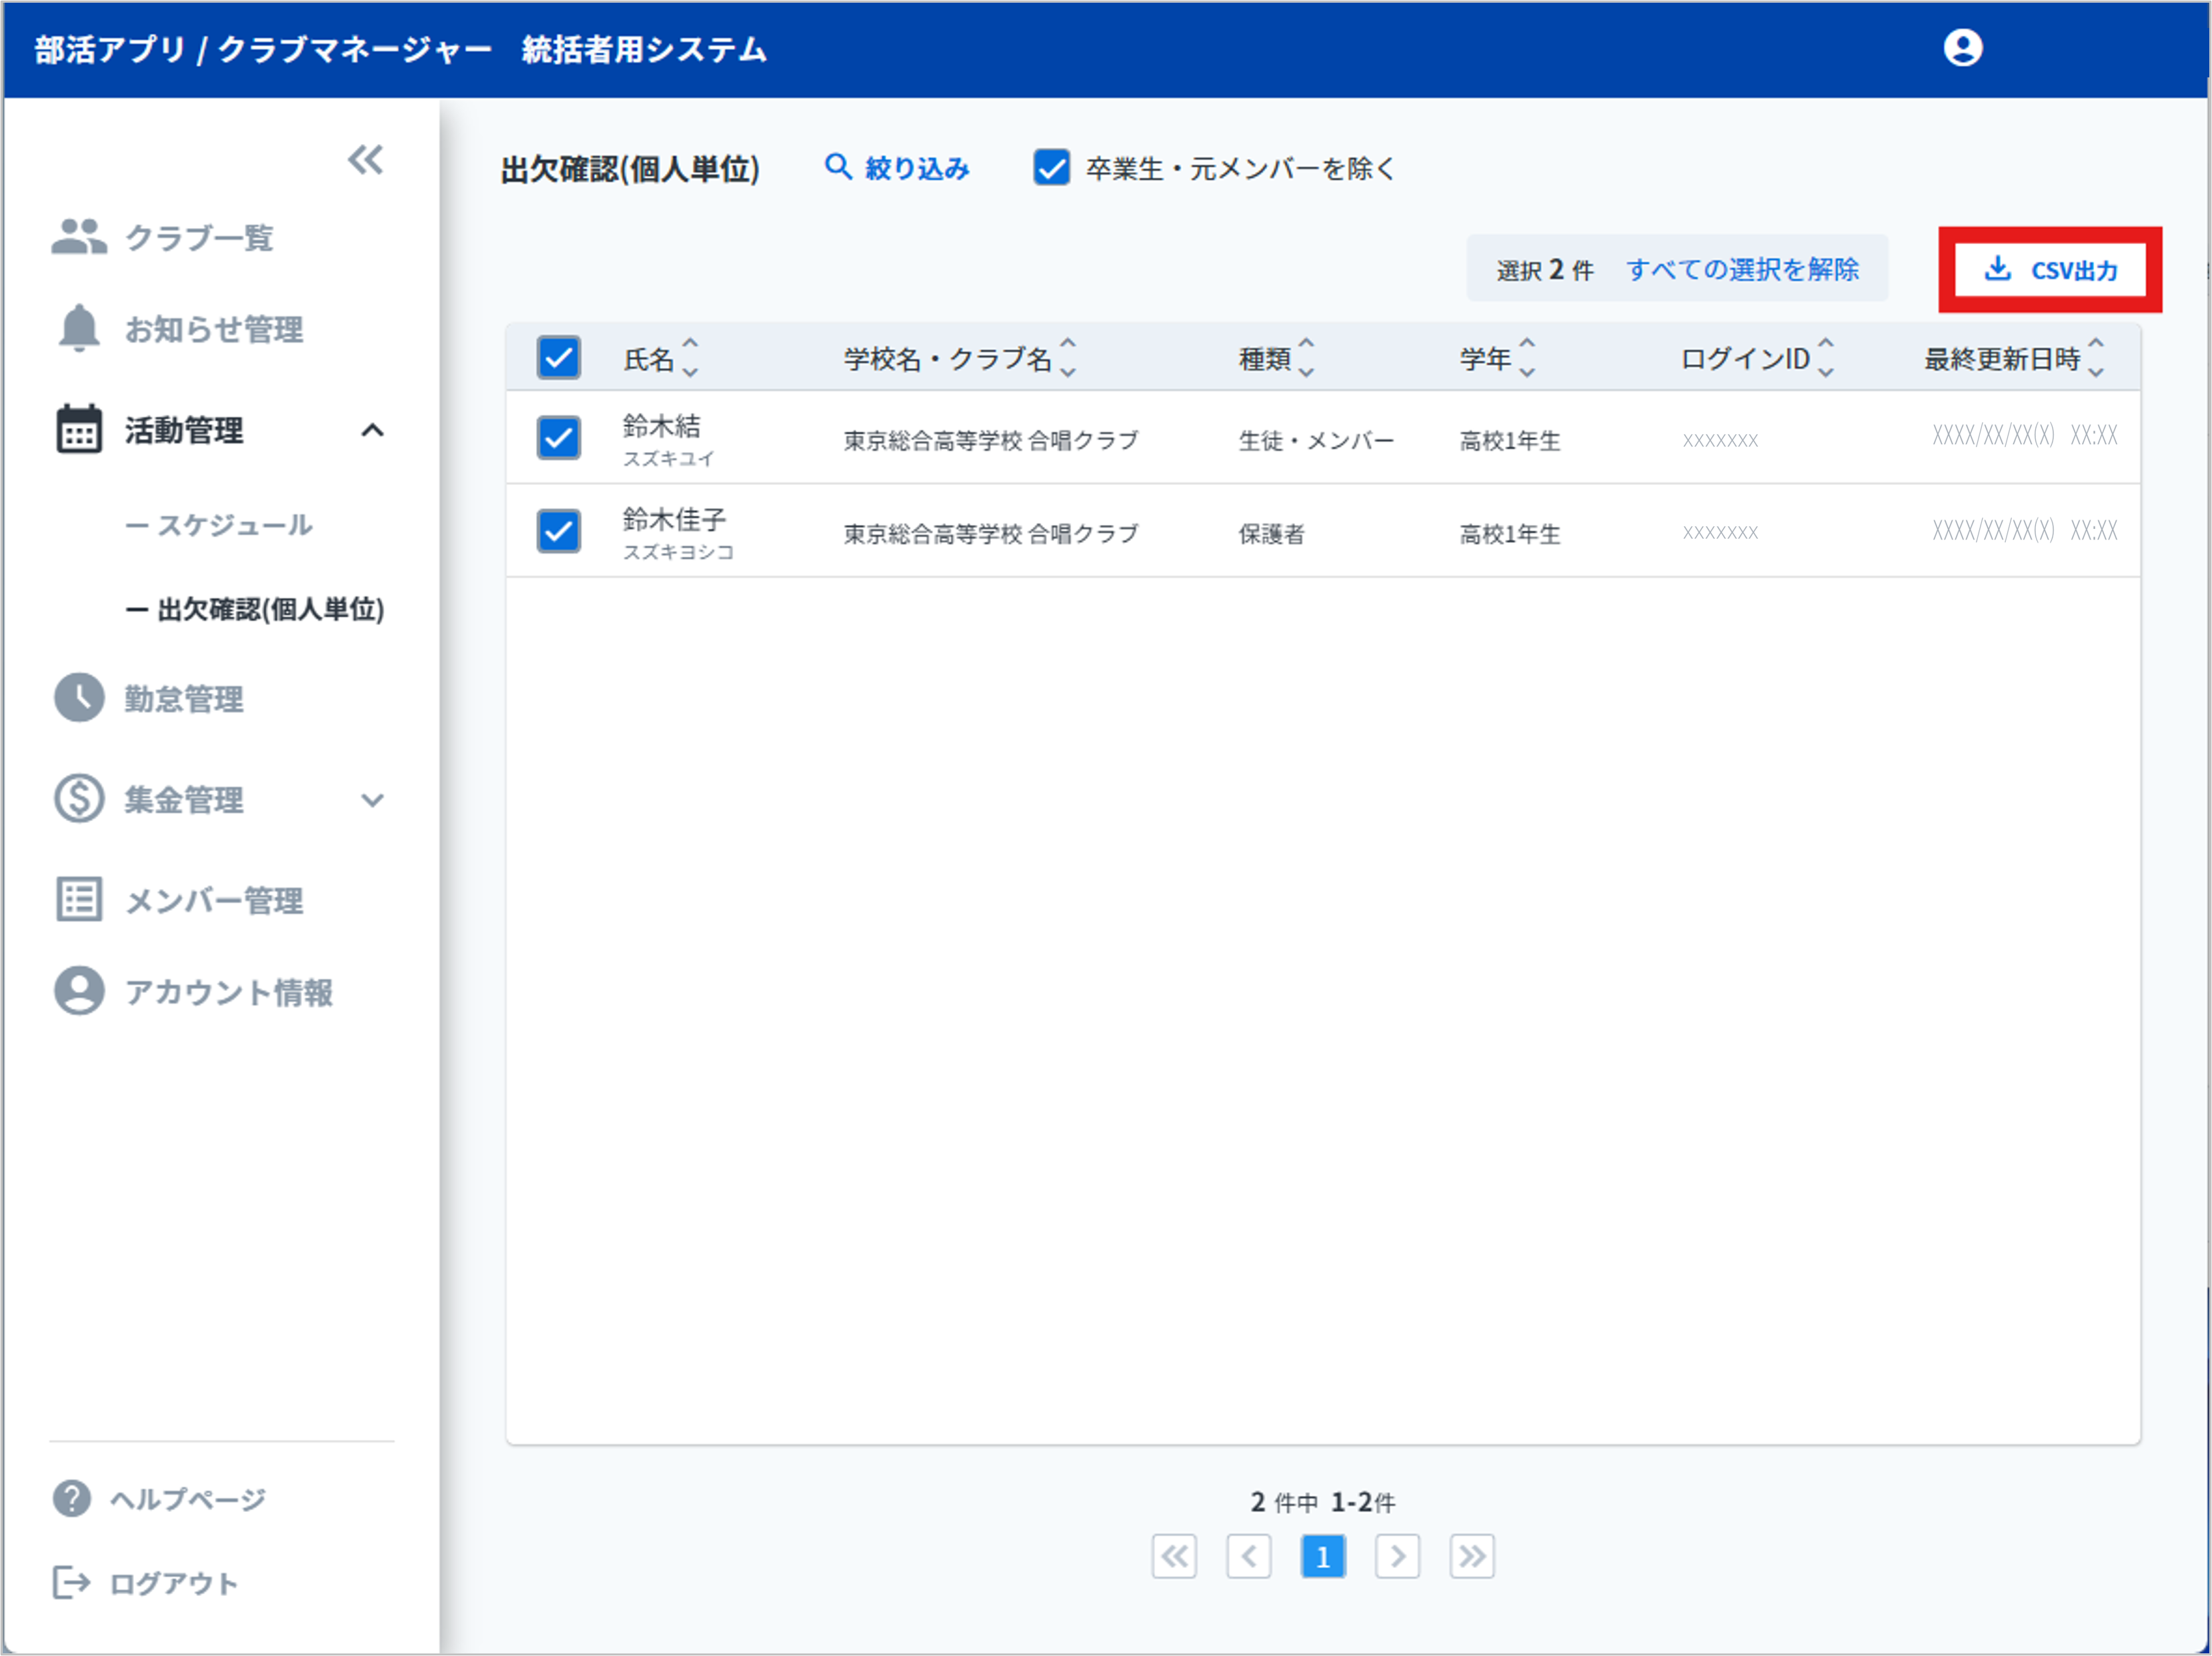Viewport: 2212px width, 1656px height.
Task: Click the CSV出力 button
Action: click(2050, 270)
